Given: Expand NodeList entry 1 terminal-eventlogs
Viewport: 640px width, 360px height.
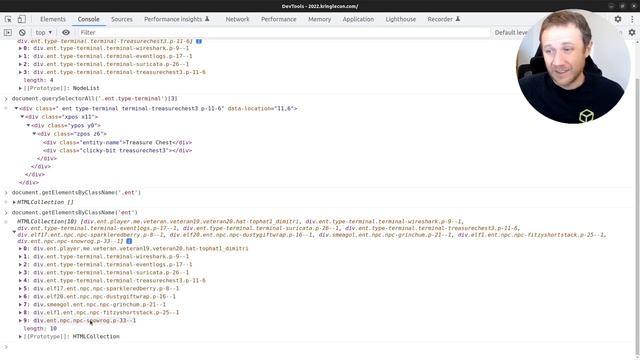Looking at the screenshot, I should pyautogui.click(x=20, y=56).
